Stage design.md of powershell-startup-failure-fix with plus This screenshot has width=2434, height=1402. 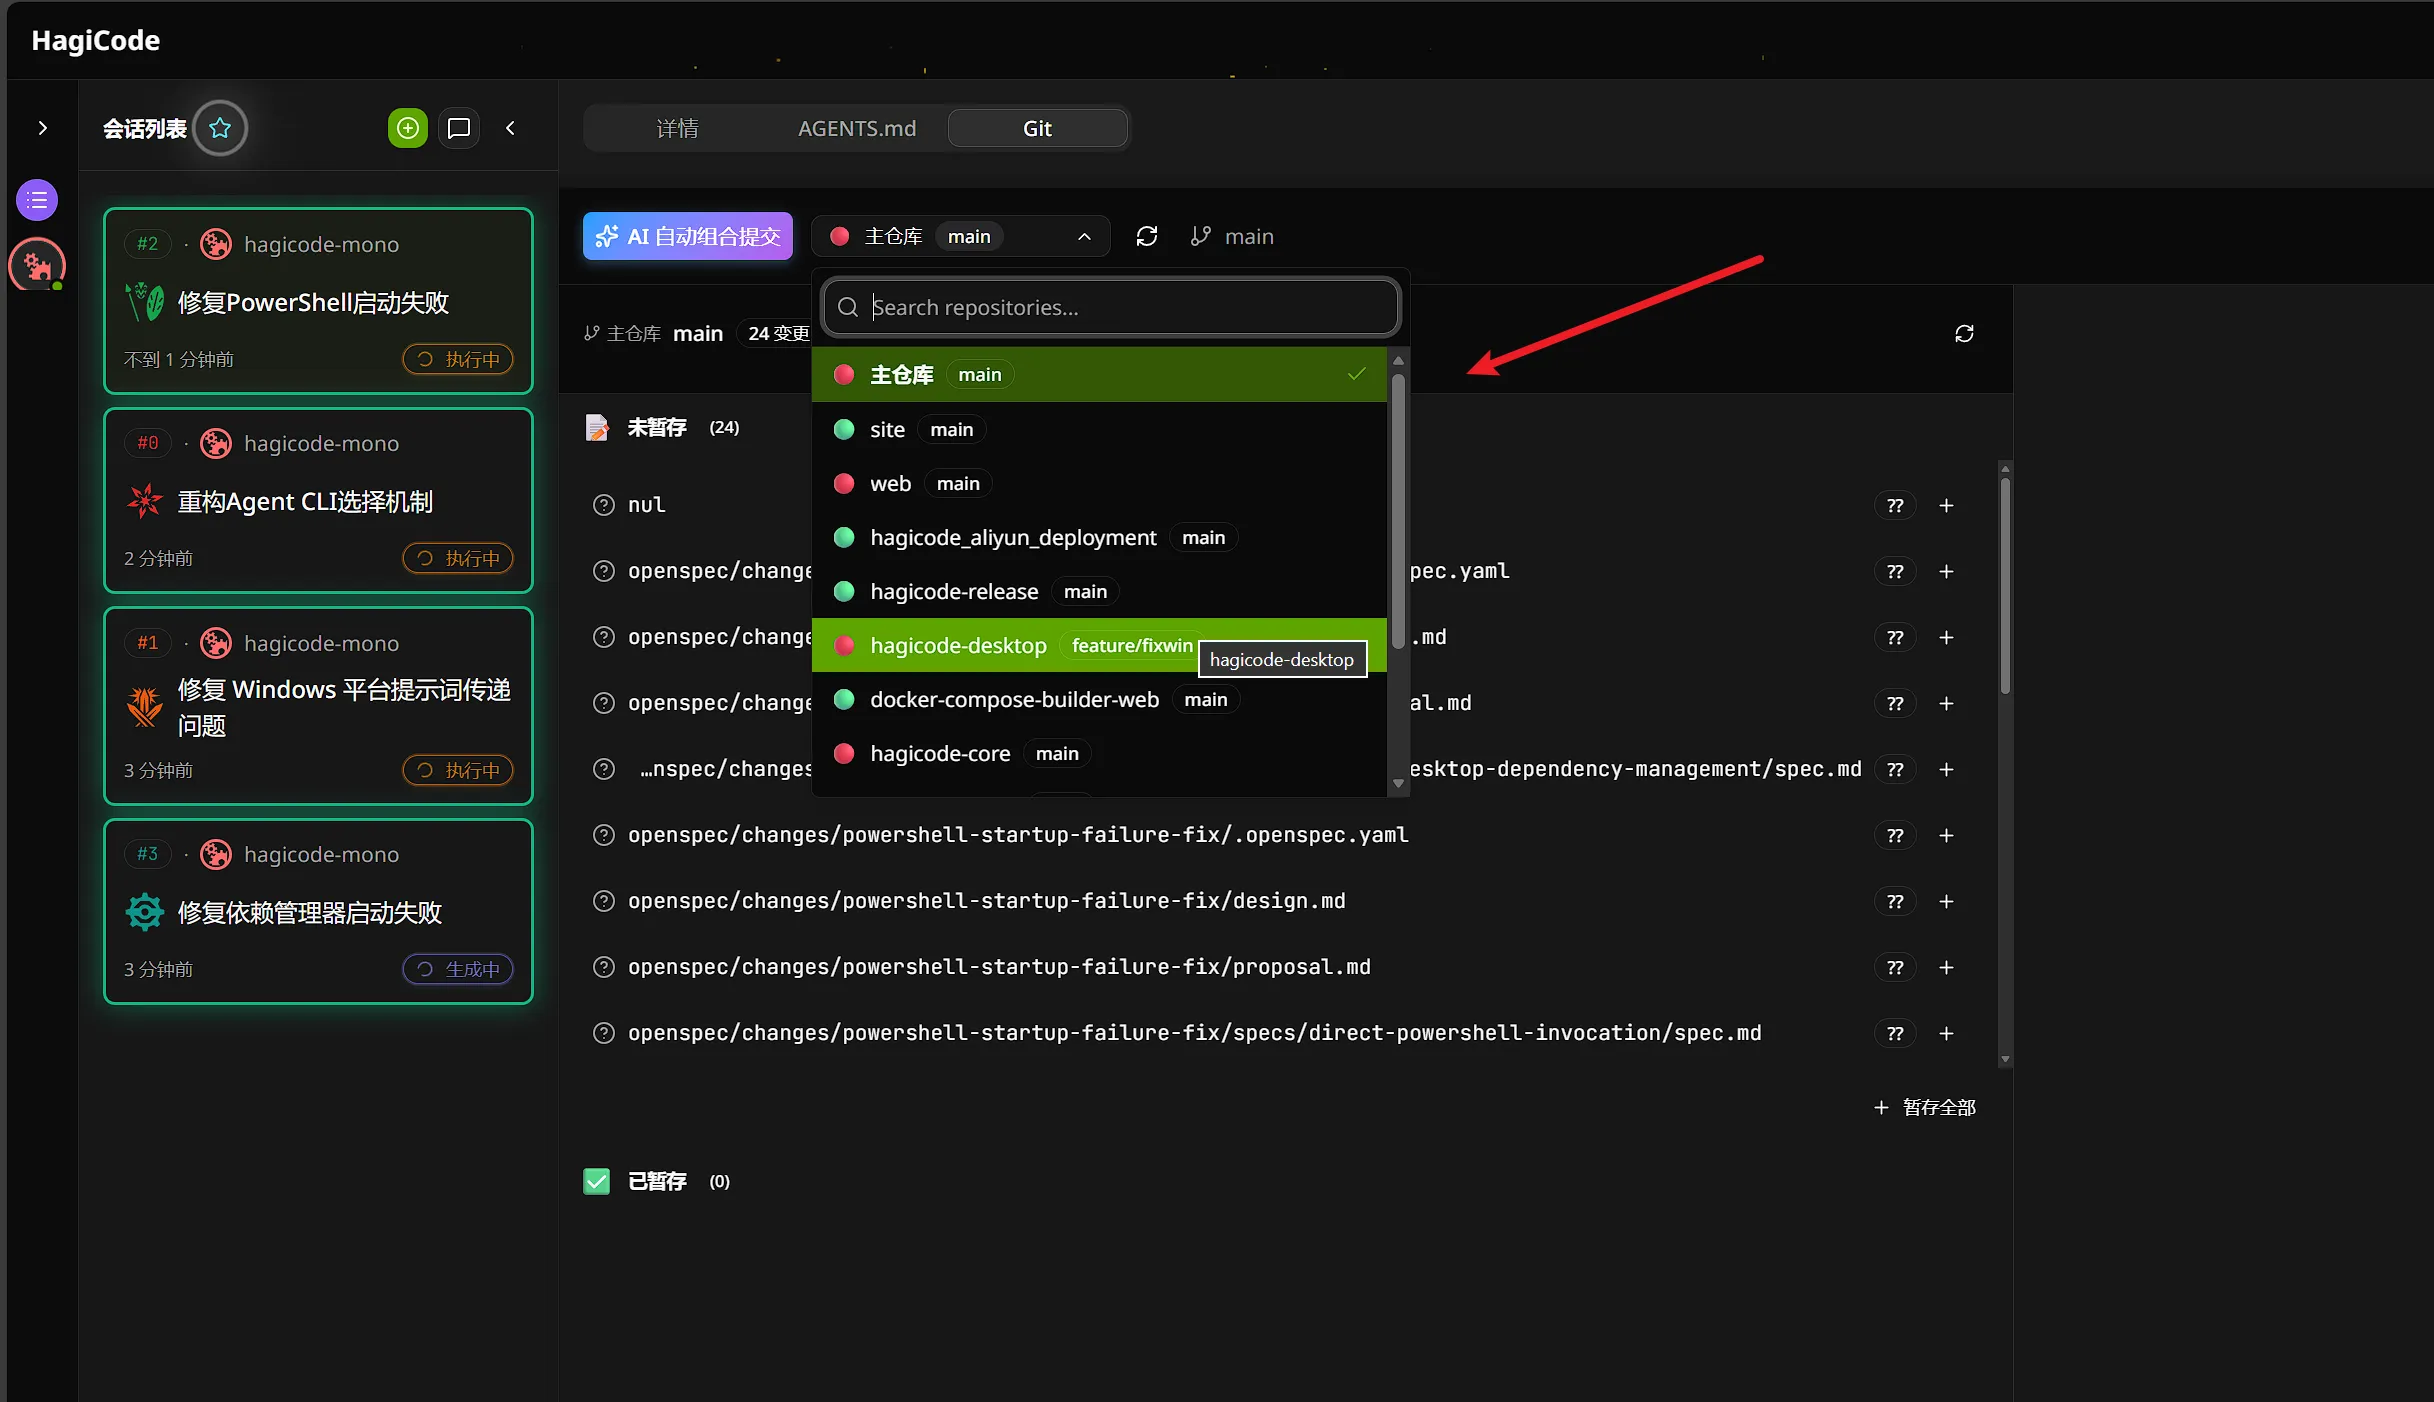tap(1946, 901)
